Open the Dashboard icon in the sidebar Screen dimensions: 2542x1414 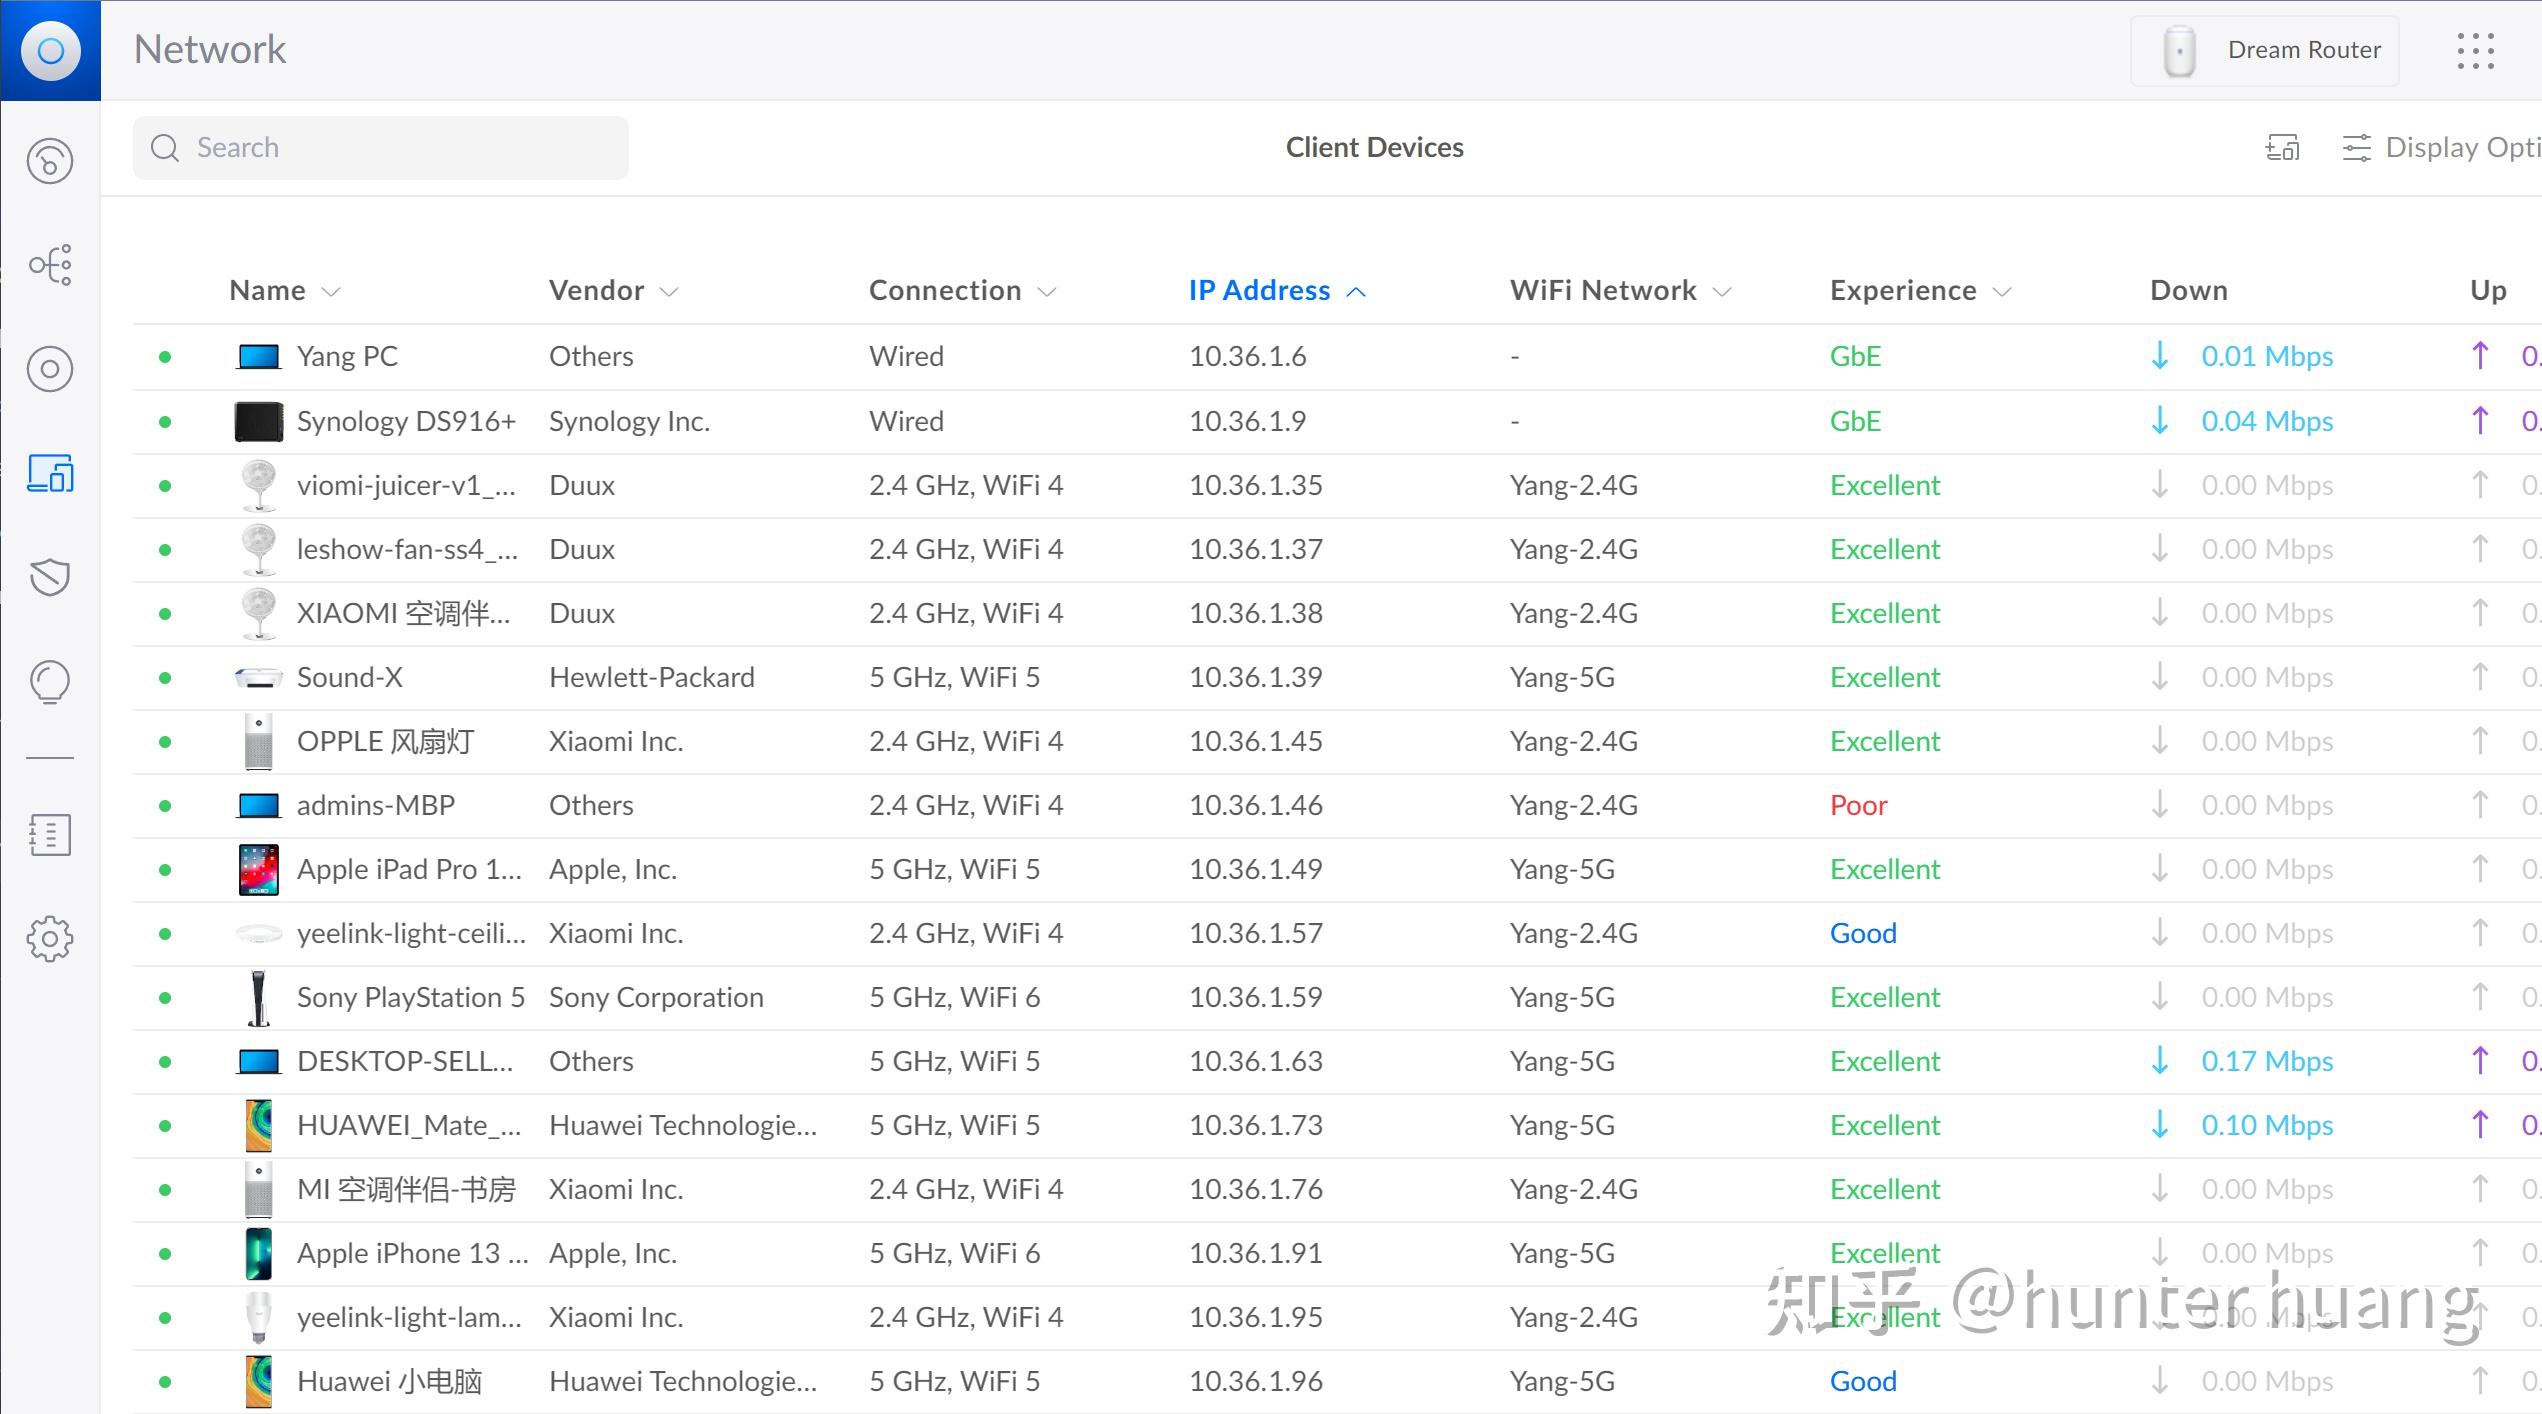[50, 161]
